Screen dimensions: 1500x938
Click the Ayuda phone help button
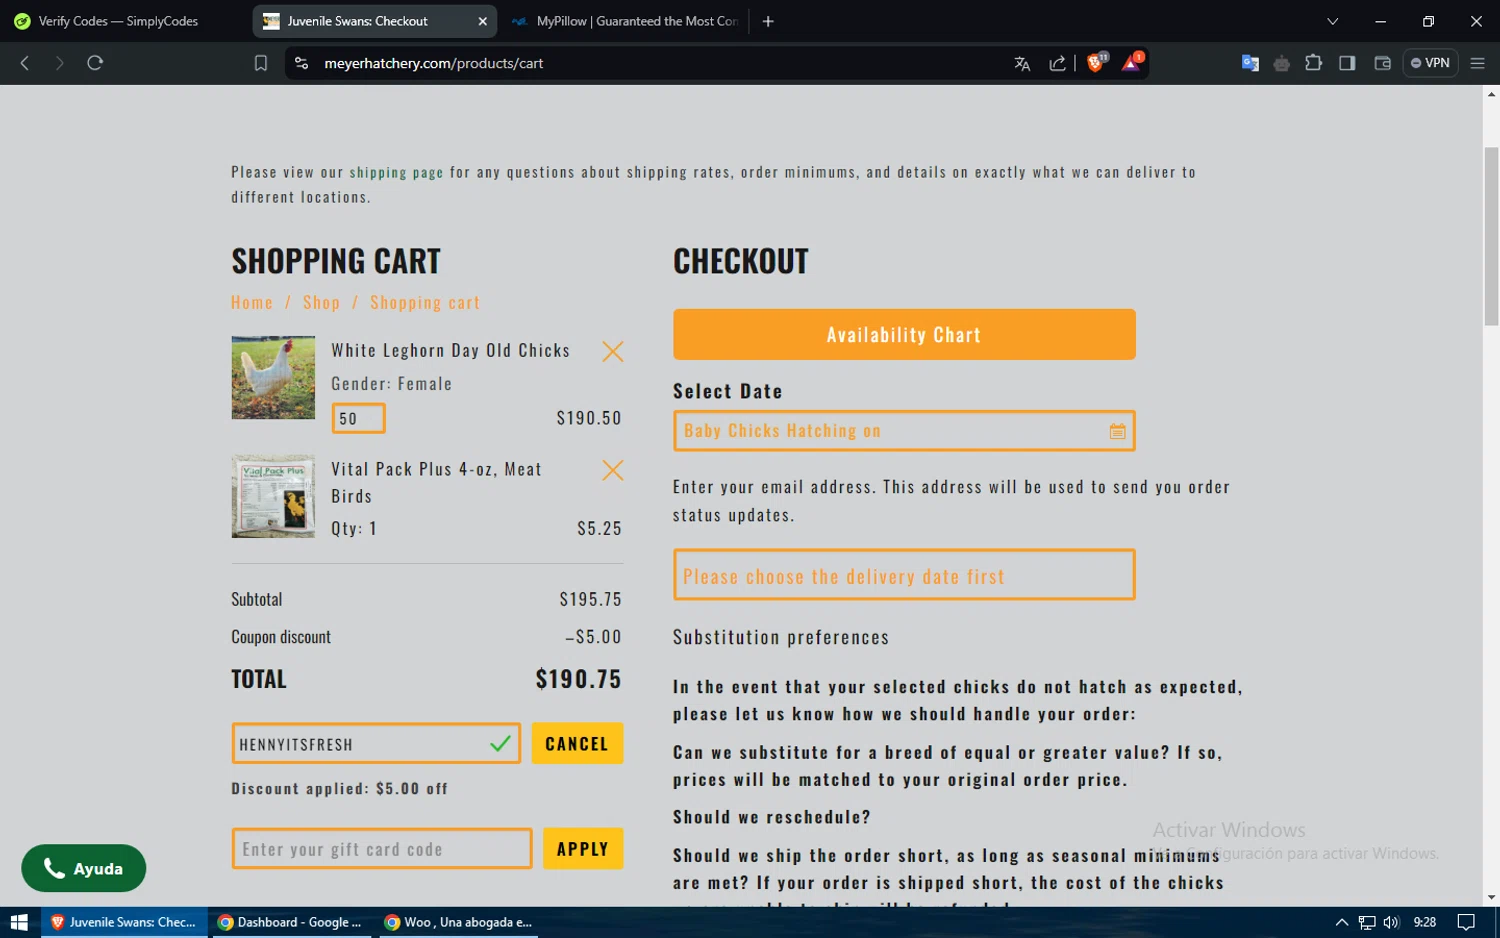[83, 868]
